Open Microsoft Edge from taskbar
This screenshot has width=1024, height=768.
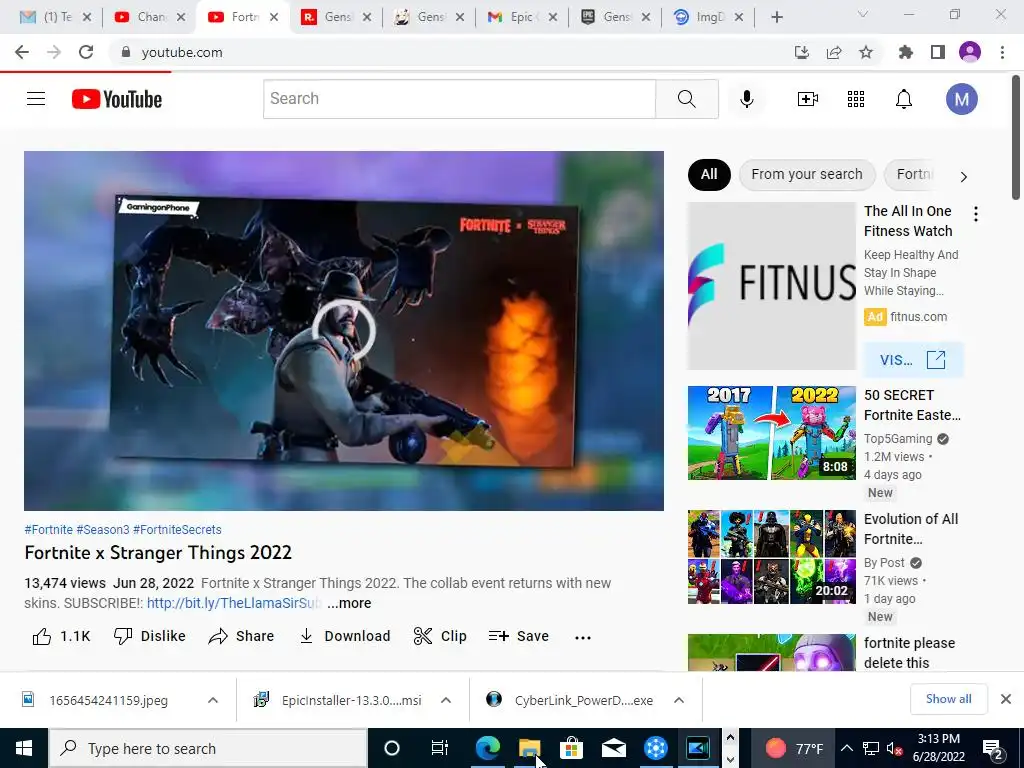pyautogui.click(x=487, y=748)
